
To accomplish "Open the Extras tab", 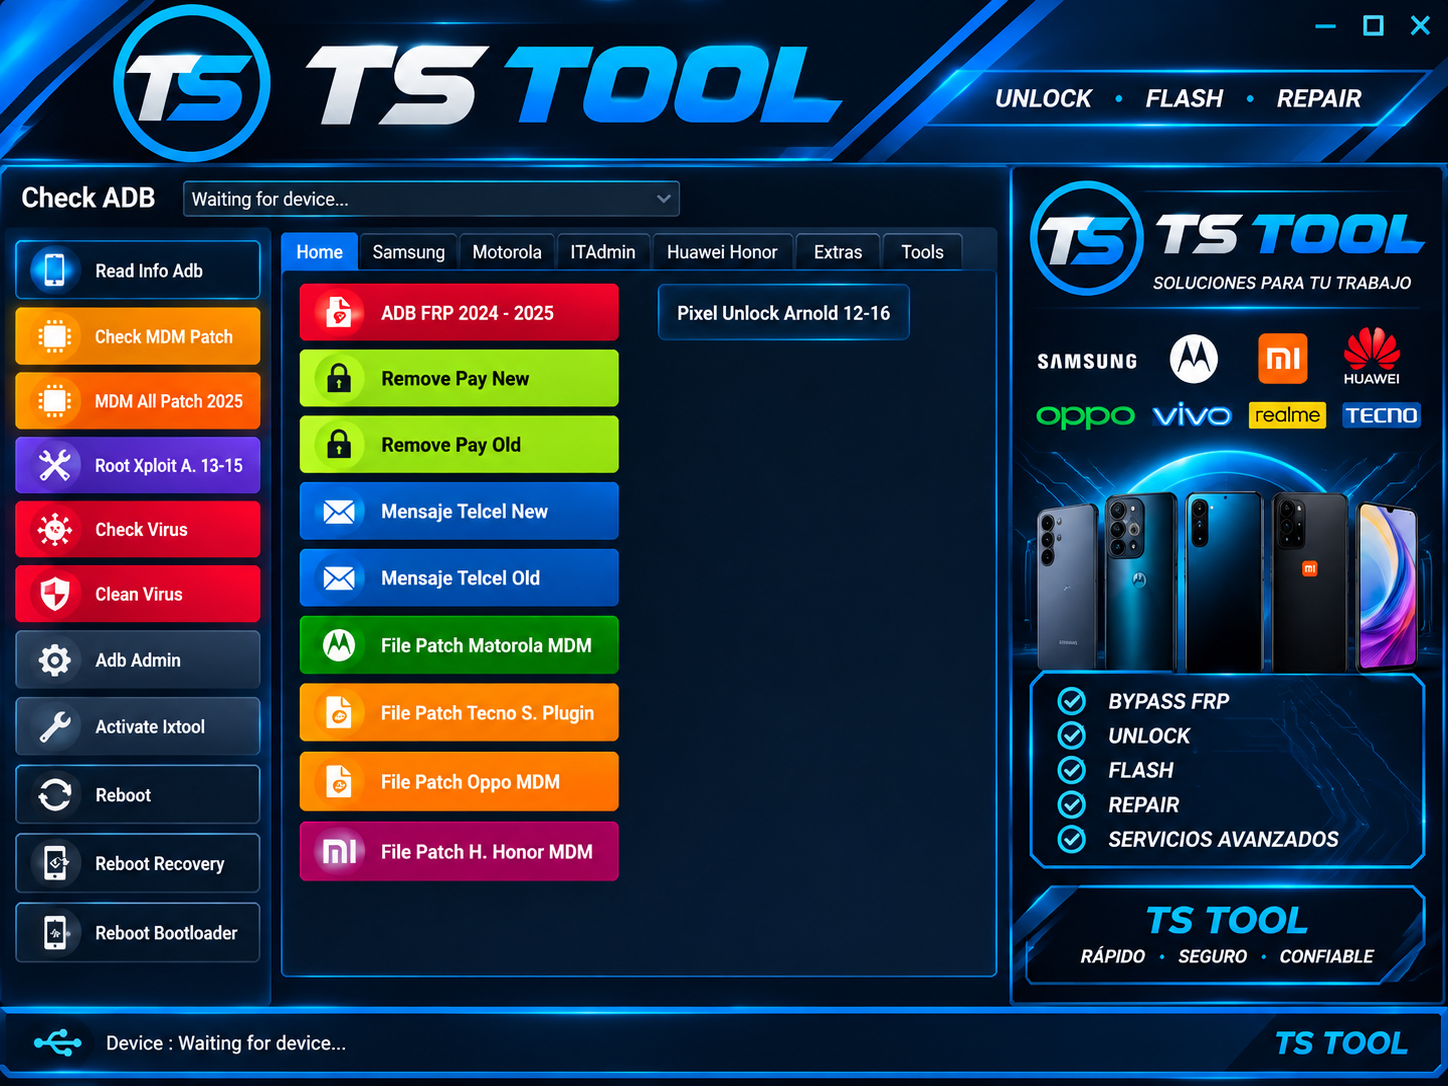I will tap(838, 252).
